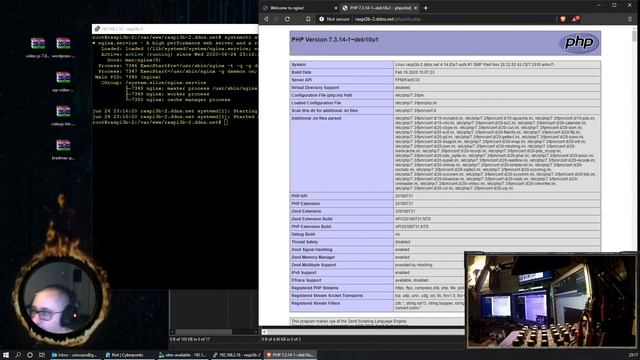Click the Zend Extension row label
This screenshot has height=360, width=640.
click(306, 211)
